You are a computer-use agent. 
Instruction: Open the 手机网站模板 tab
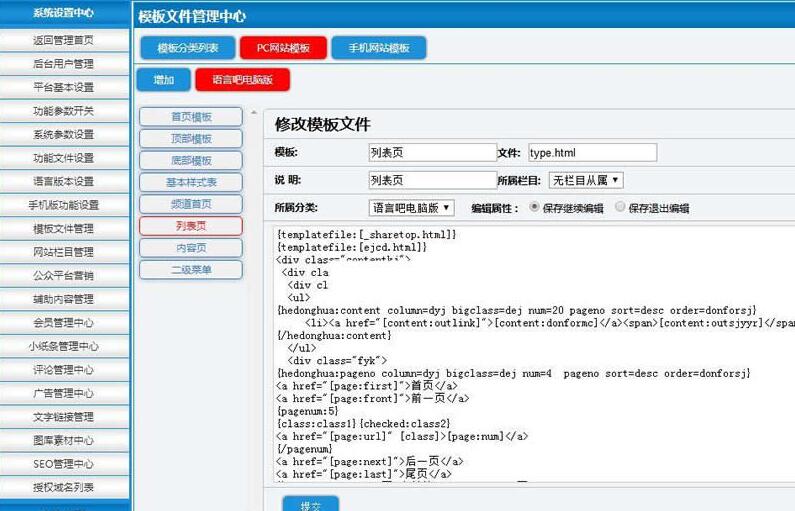pyautogui.click(x=378, y=48)
